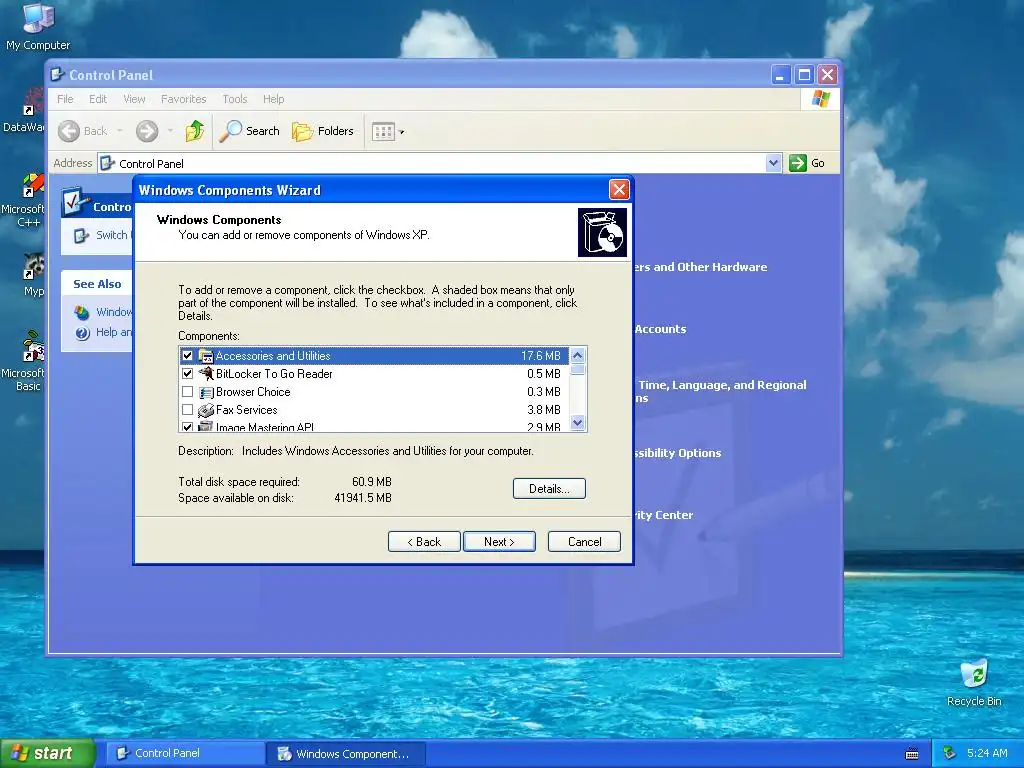Open the Myp raccoon desktop shortcut

coord(33,275)
